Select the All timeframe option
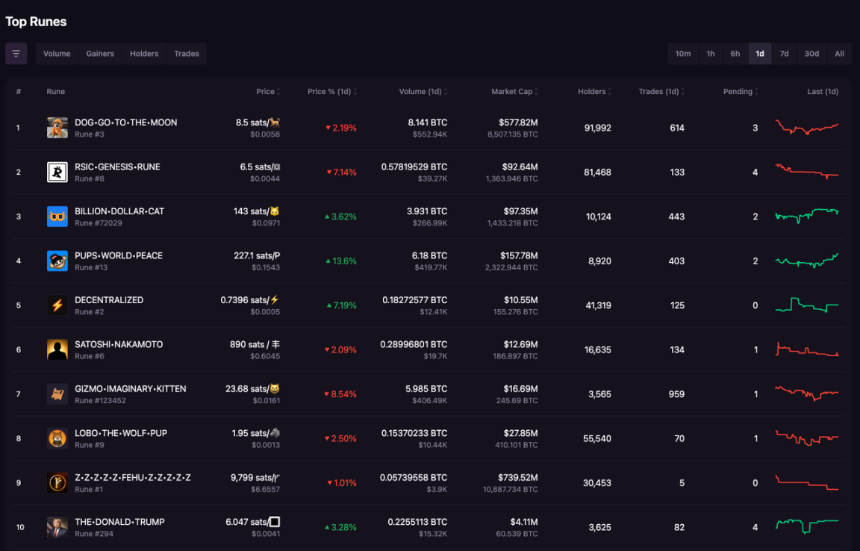The width and height of the screenshot is (860, 551). click(x=839, y=54)
